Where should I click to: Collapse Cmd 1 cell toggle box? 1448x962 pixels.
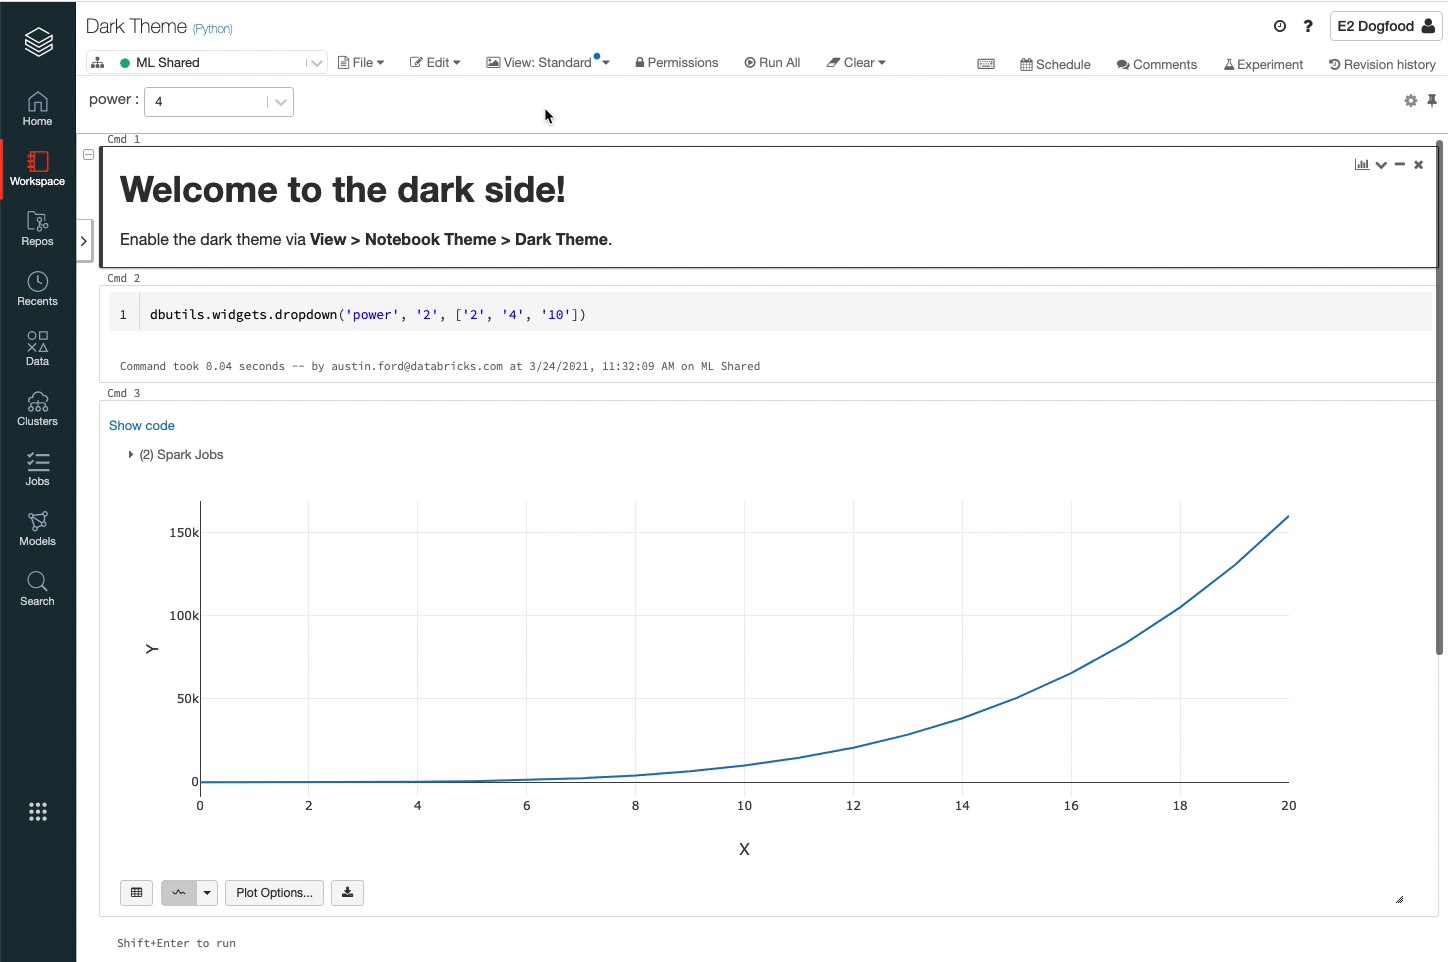[x=89, y=155]
